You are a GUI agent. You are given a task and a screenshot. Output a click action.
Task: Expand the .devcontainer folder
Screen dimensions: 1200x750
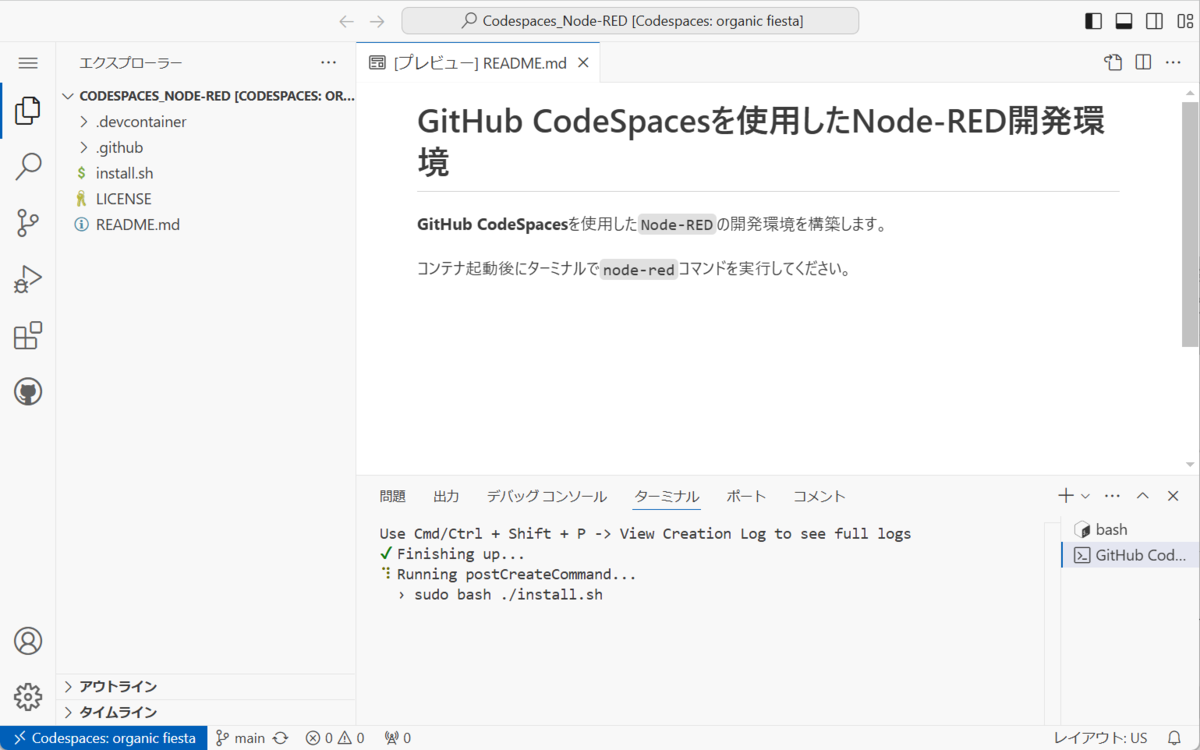click(x=206, y=122)
